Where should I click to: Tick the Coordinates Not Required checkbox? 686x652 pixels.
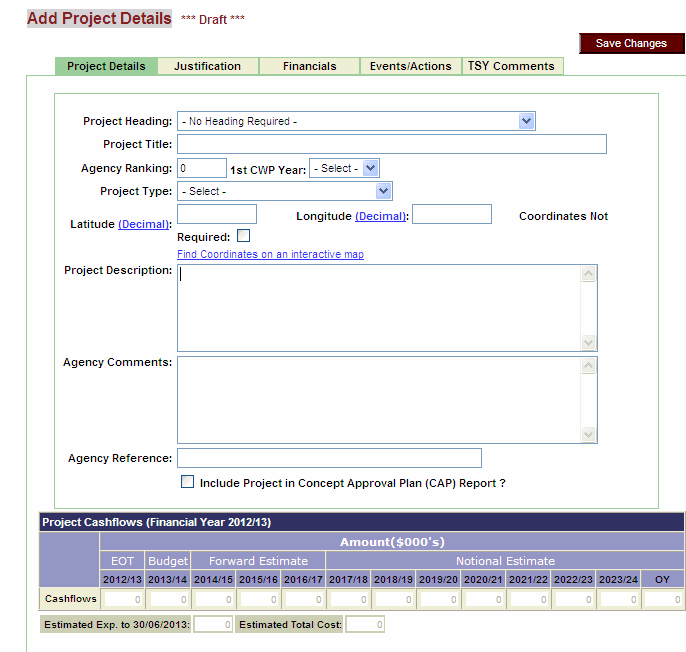(x=243, y=236)
